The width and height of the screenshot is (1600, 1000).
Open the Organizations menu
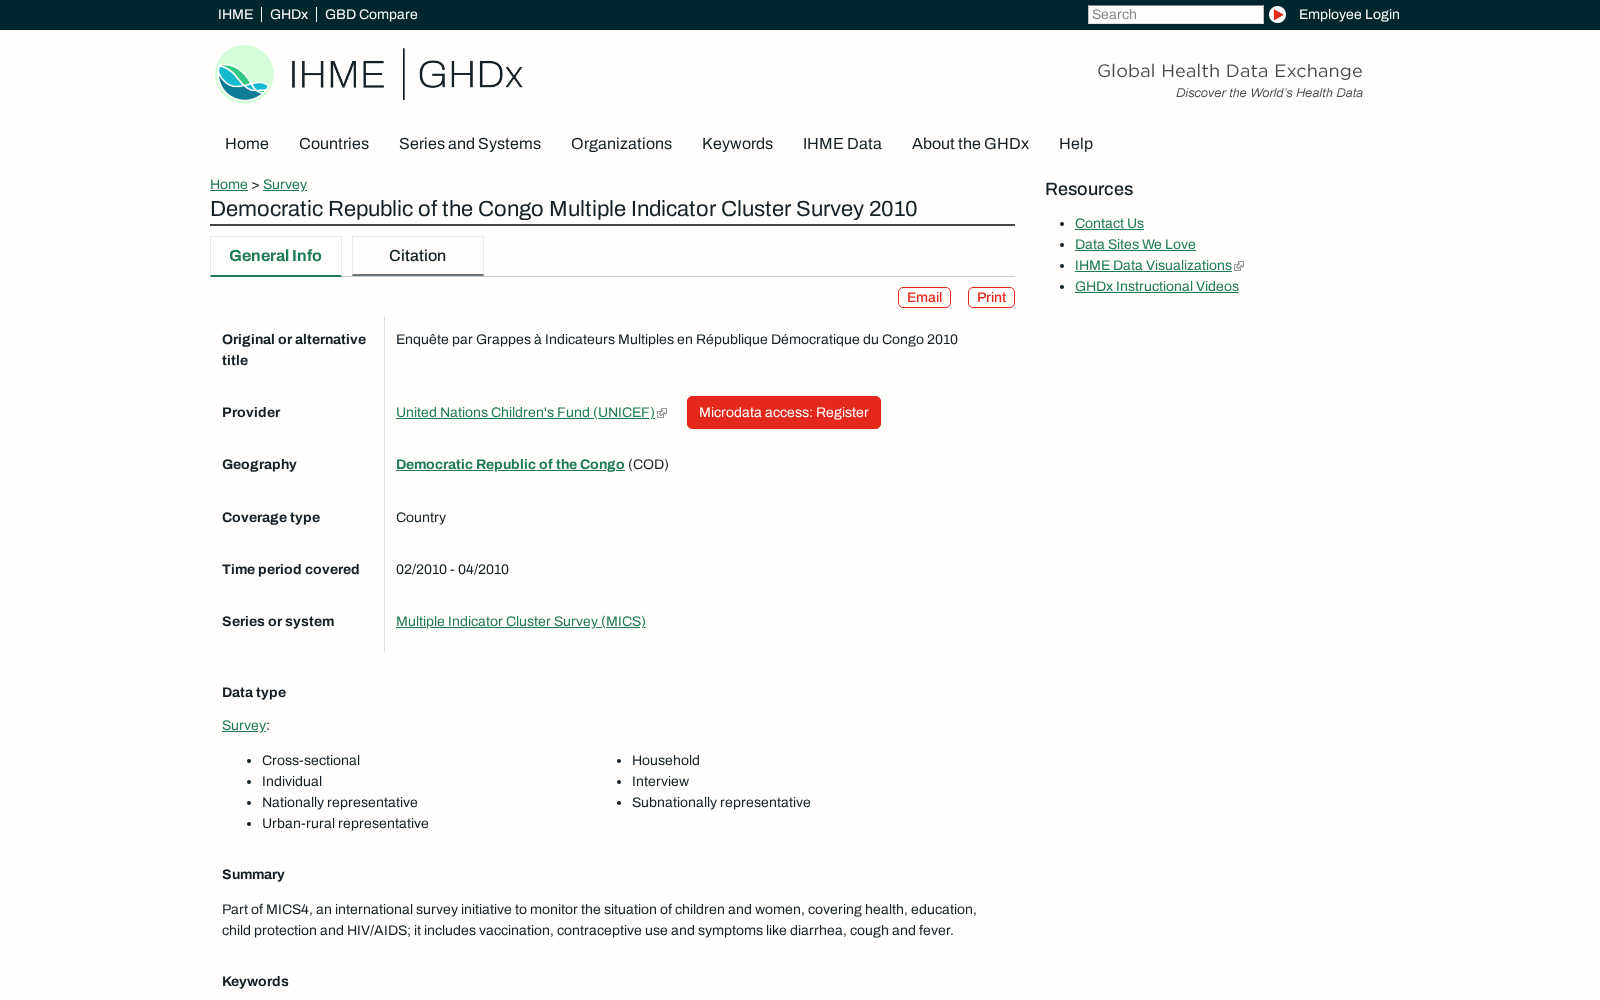621,144
